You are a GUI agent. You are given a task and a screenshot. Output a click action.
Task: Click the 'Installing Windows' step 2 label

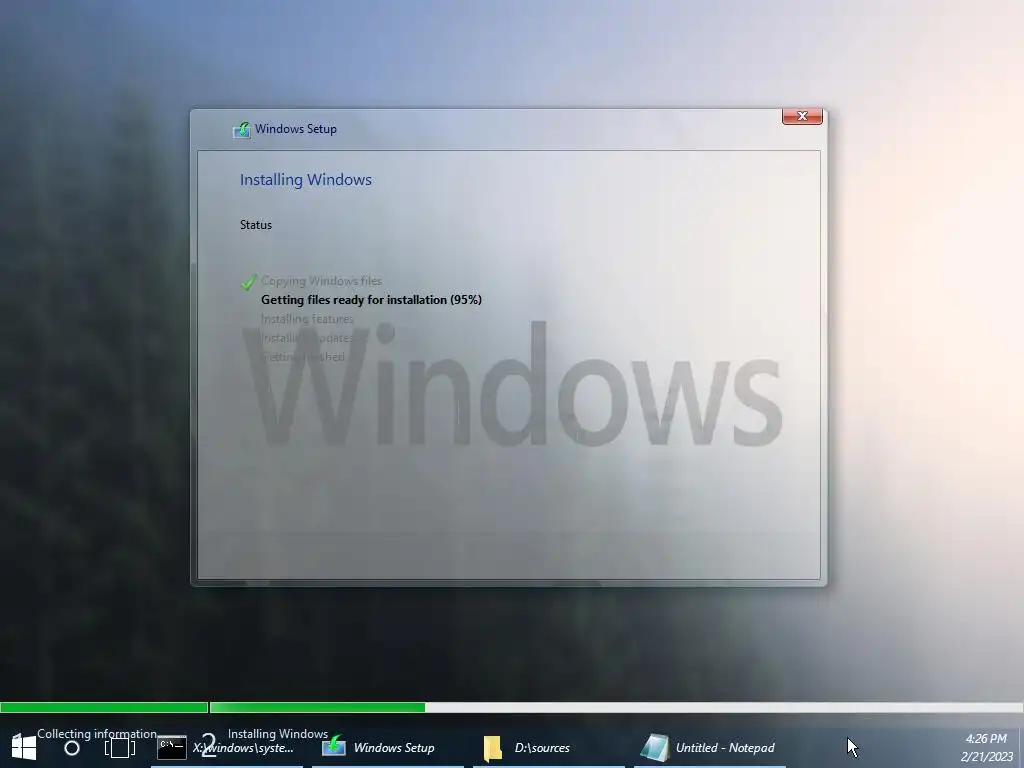click(278, 734)
